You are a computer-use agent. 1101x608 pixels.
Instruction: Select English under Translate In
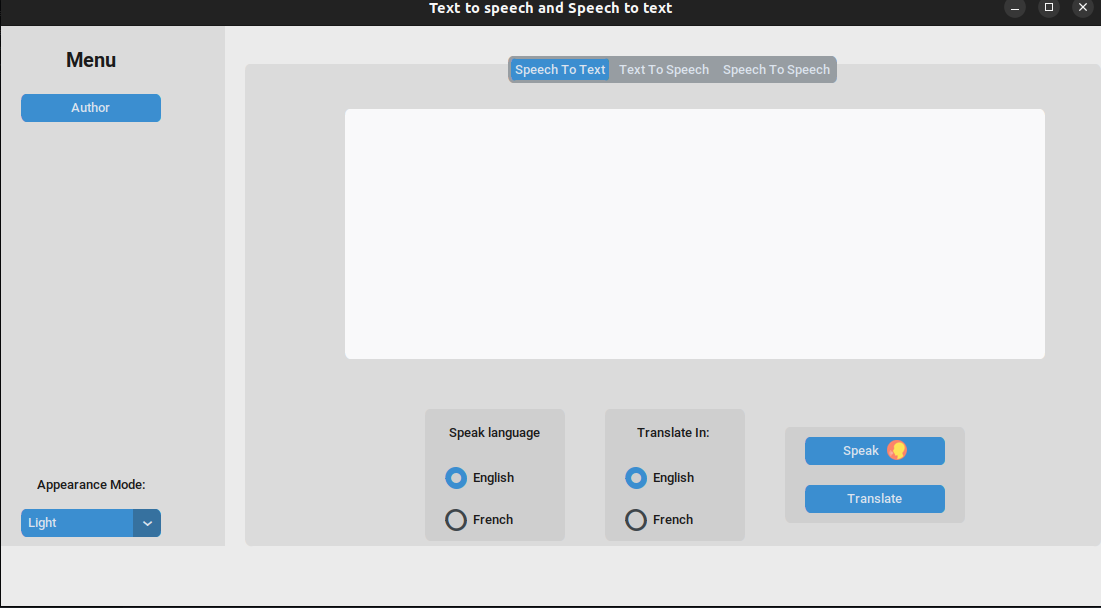click(636, 478)
